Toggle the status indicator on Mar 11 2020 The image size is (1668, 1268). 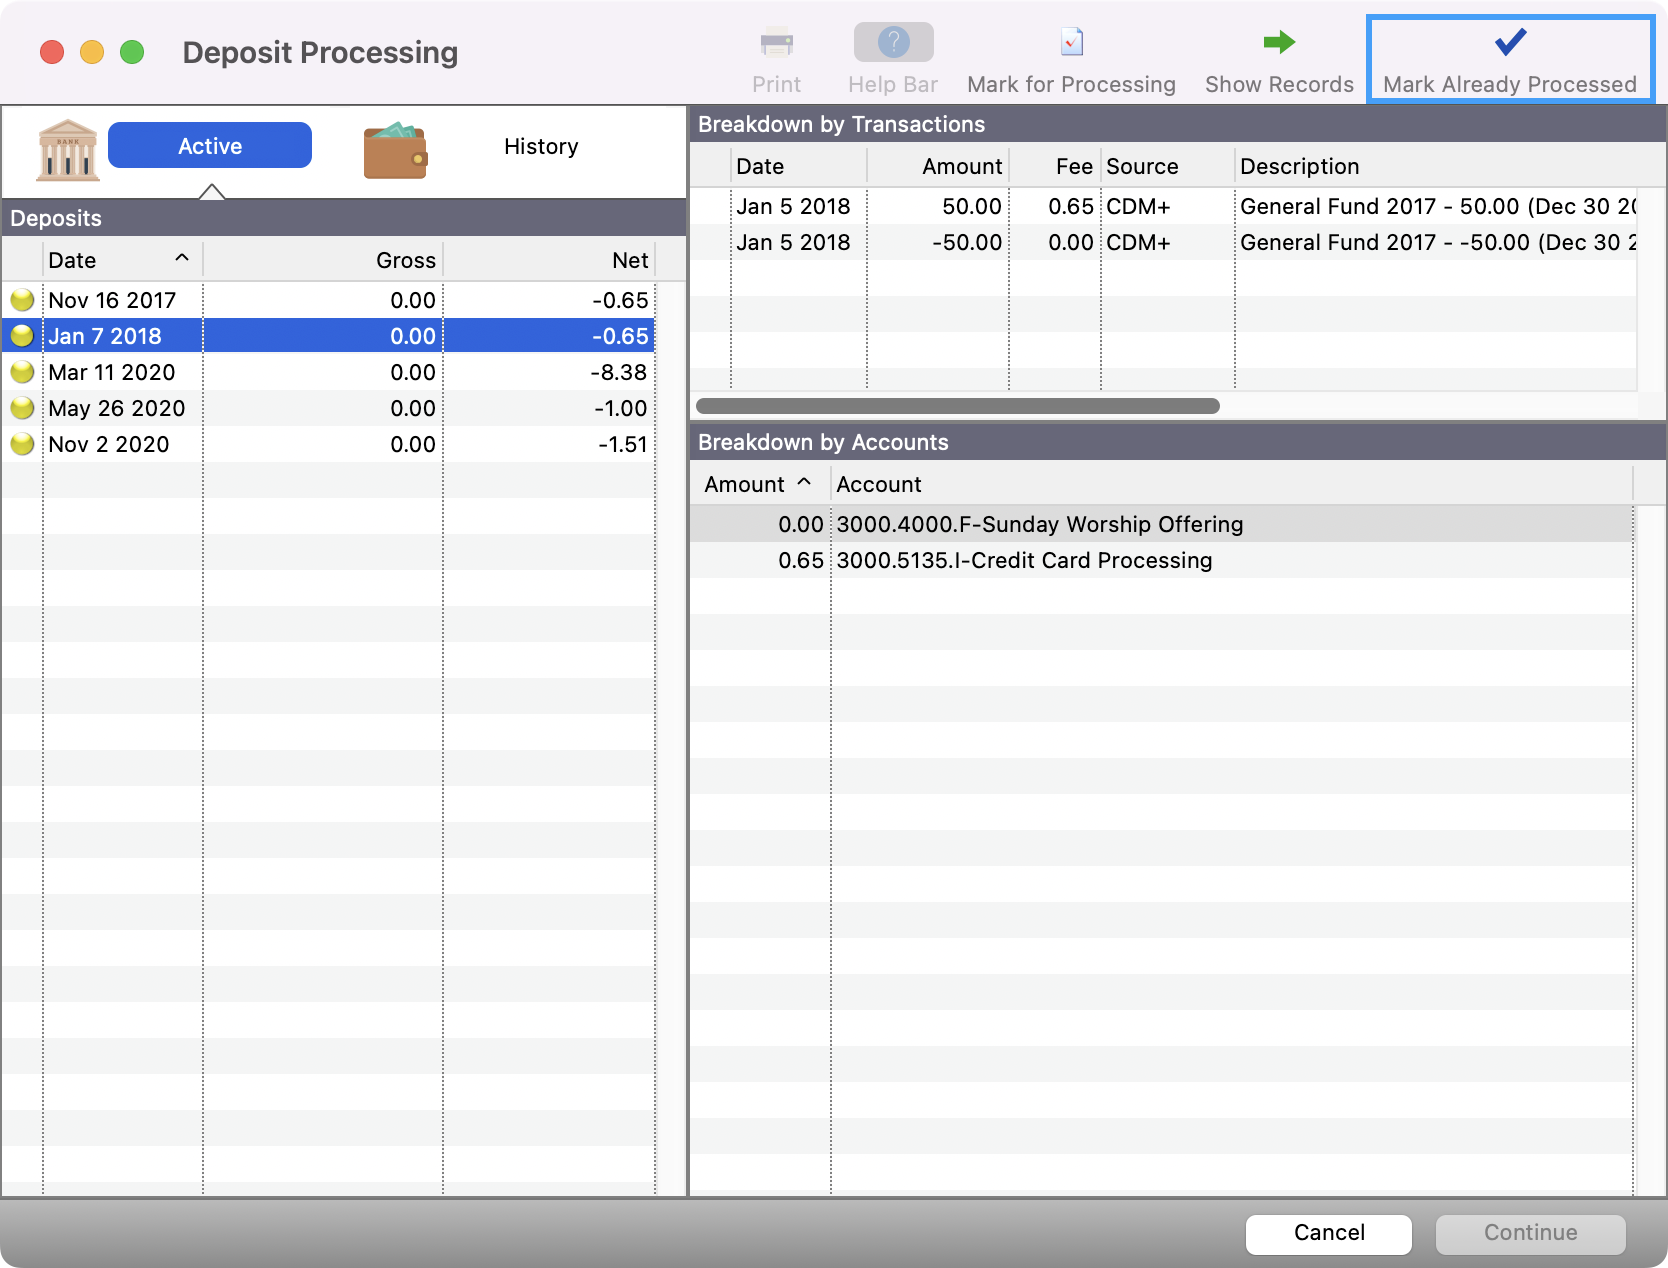(22, 371)
